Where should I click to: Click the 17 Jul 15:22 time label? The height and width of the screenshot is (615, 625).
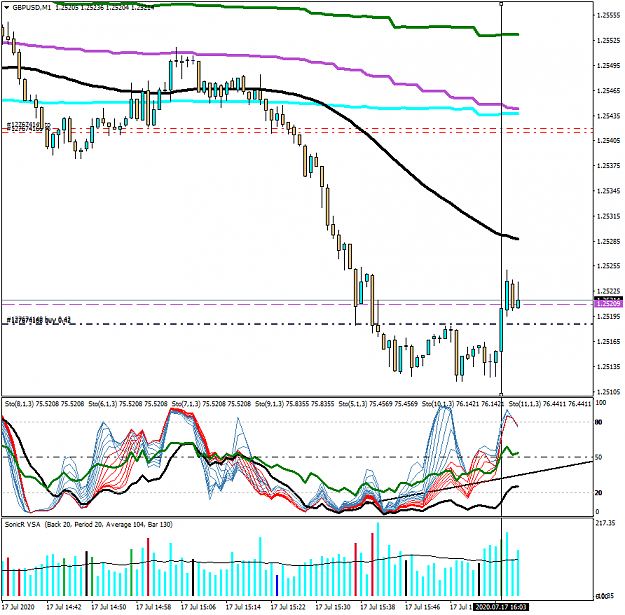288,607
